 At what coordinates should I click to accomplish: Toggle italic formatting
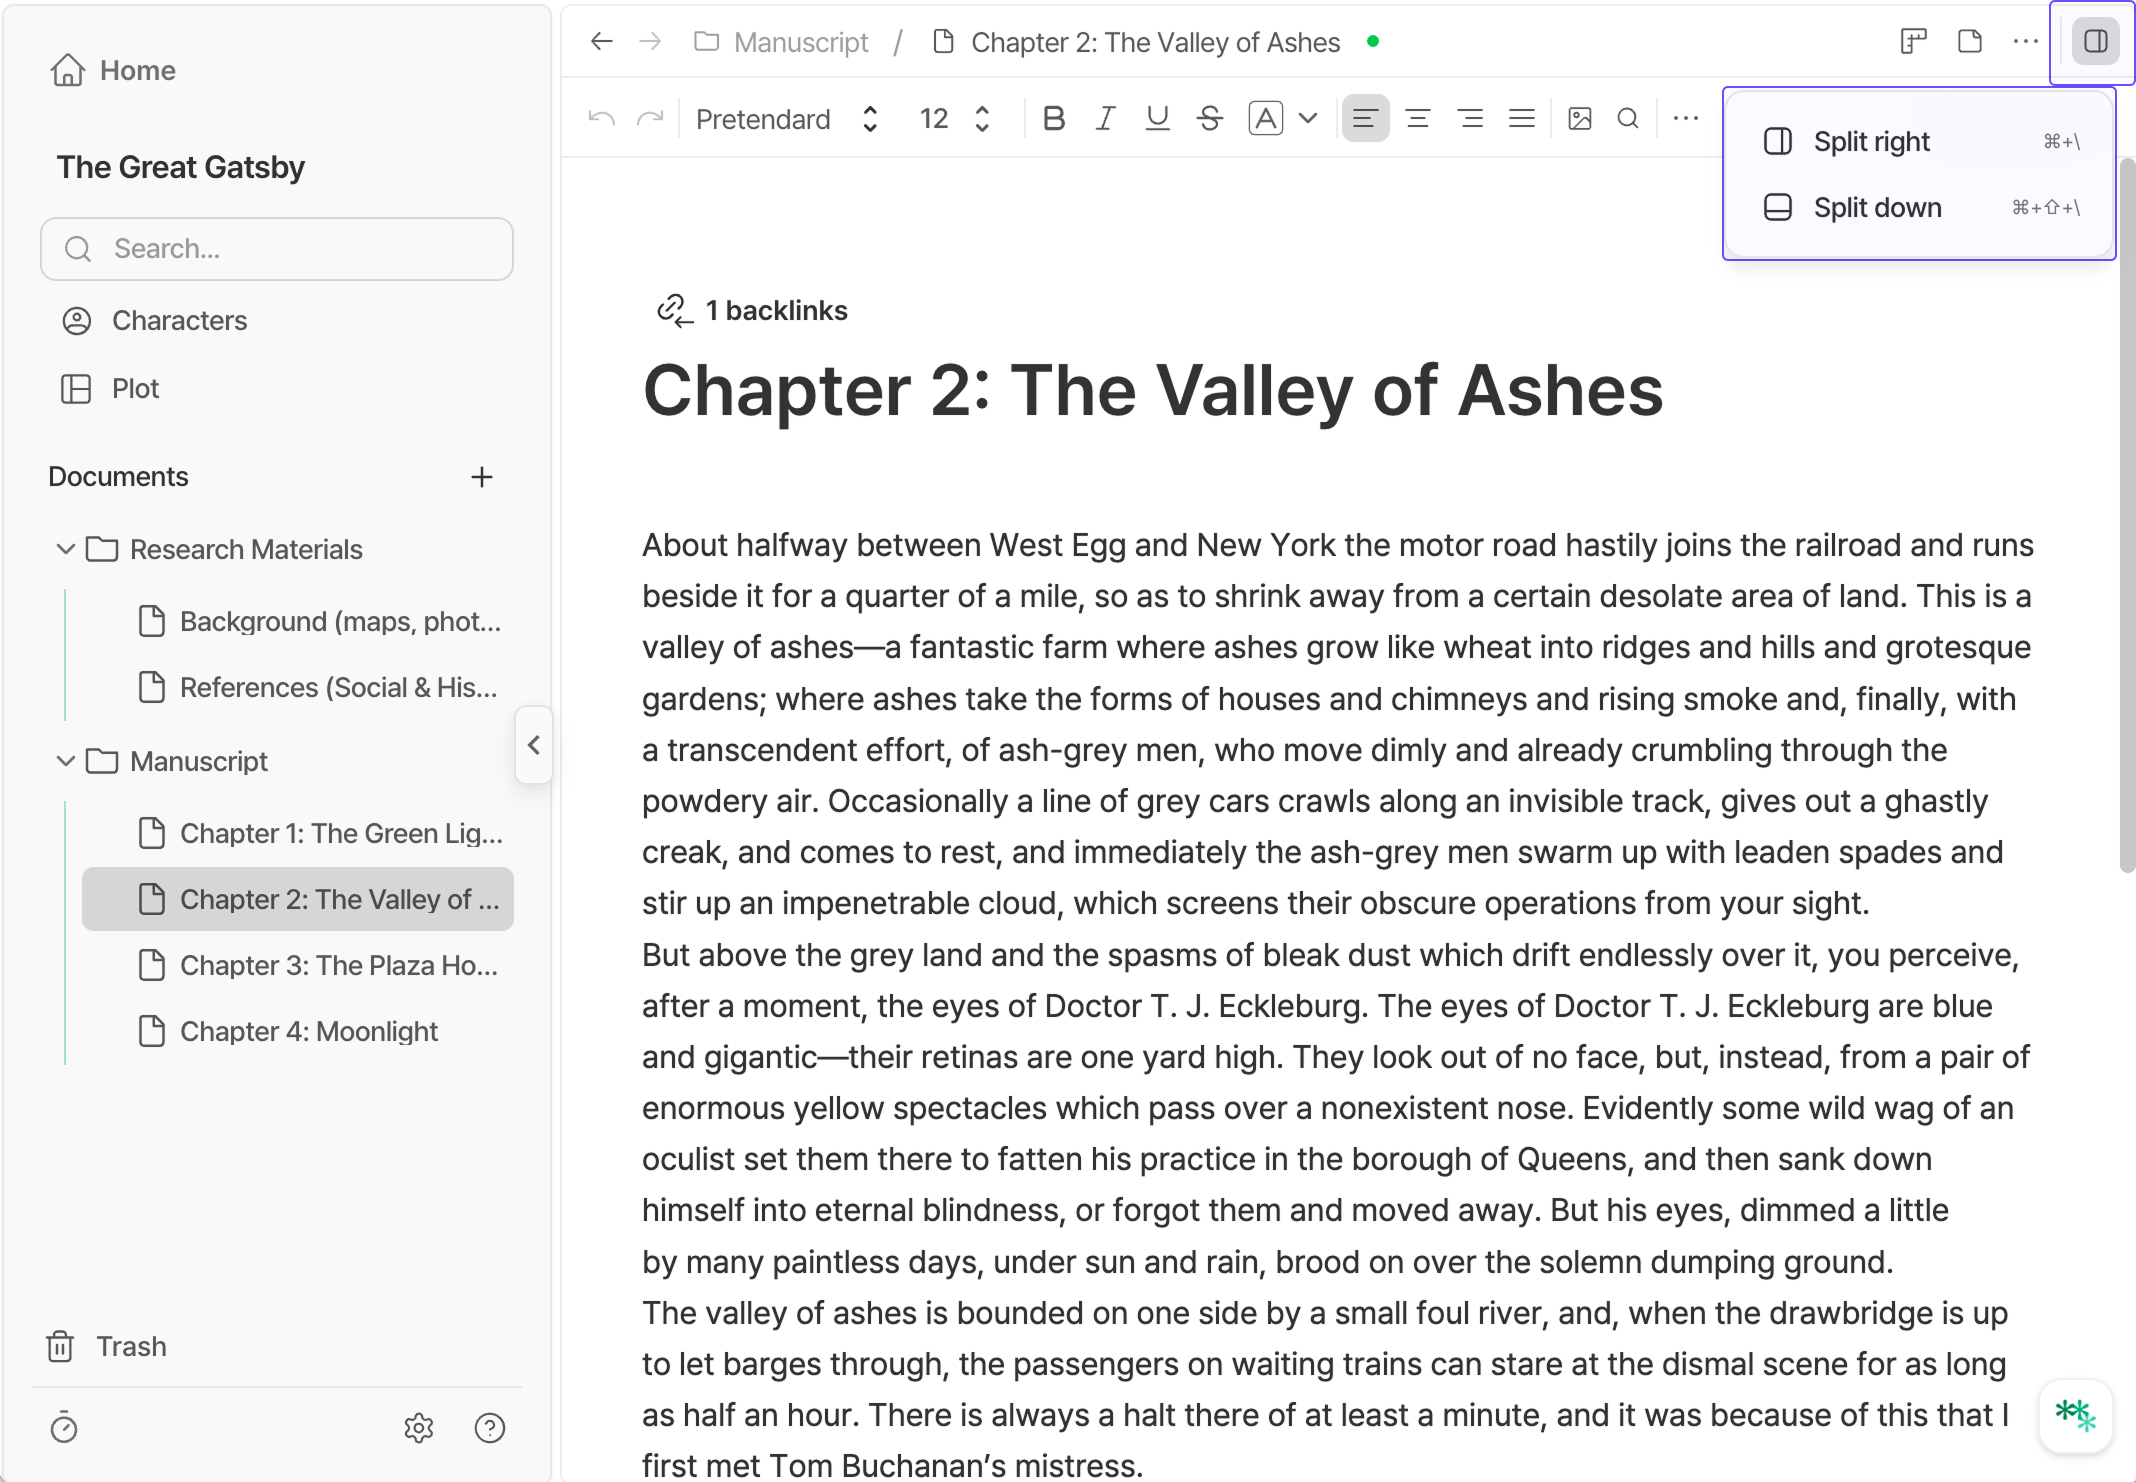pos(1106,119)
